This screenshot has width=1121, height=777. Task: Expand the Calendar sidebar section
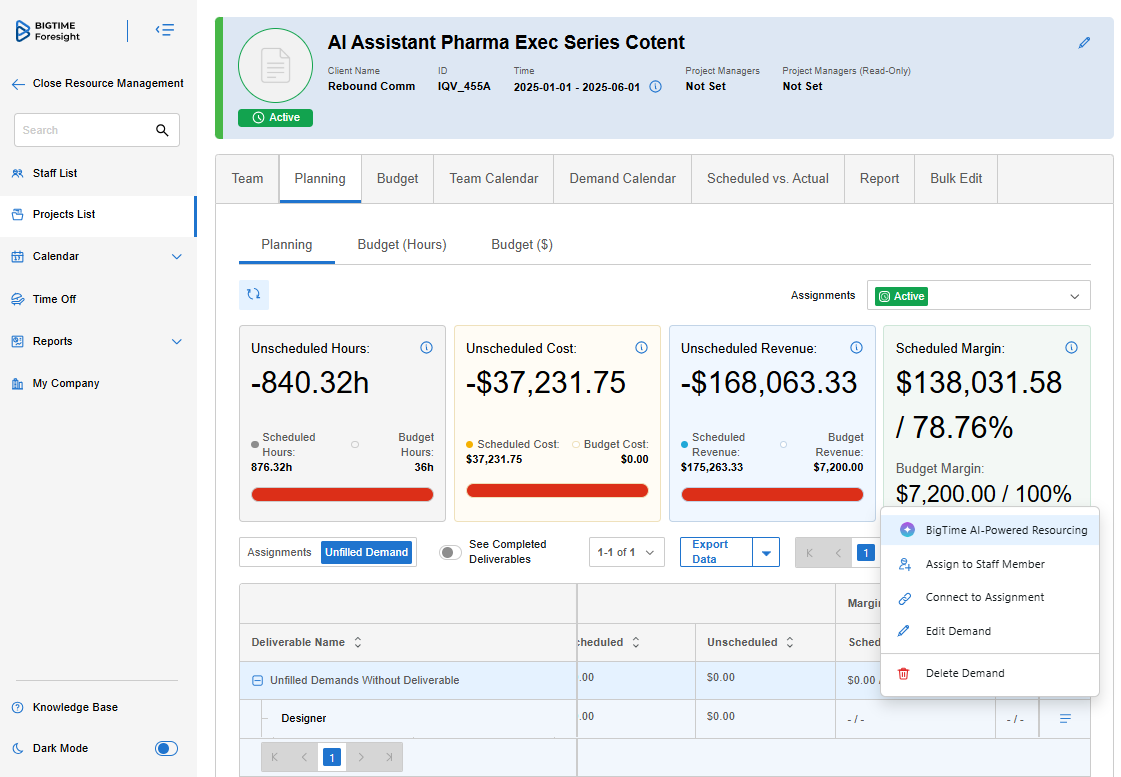(177, 257)
